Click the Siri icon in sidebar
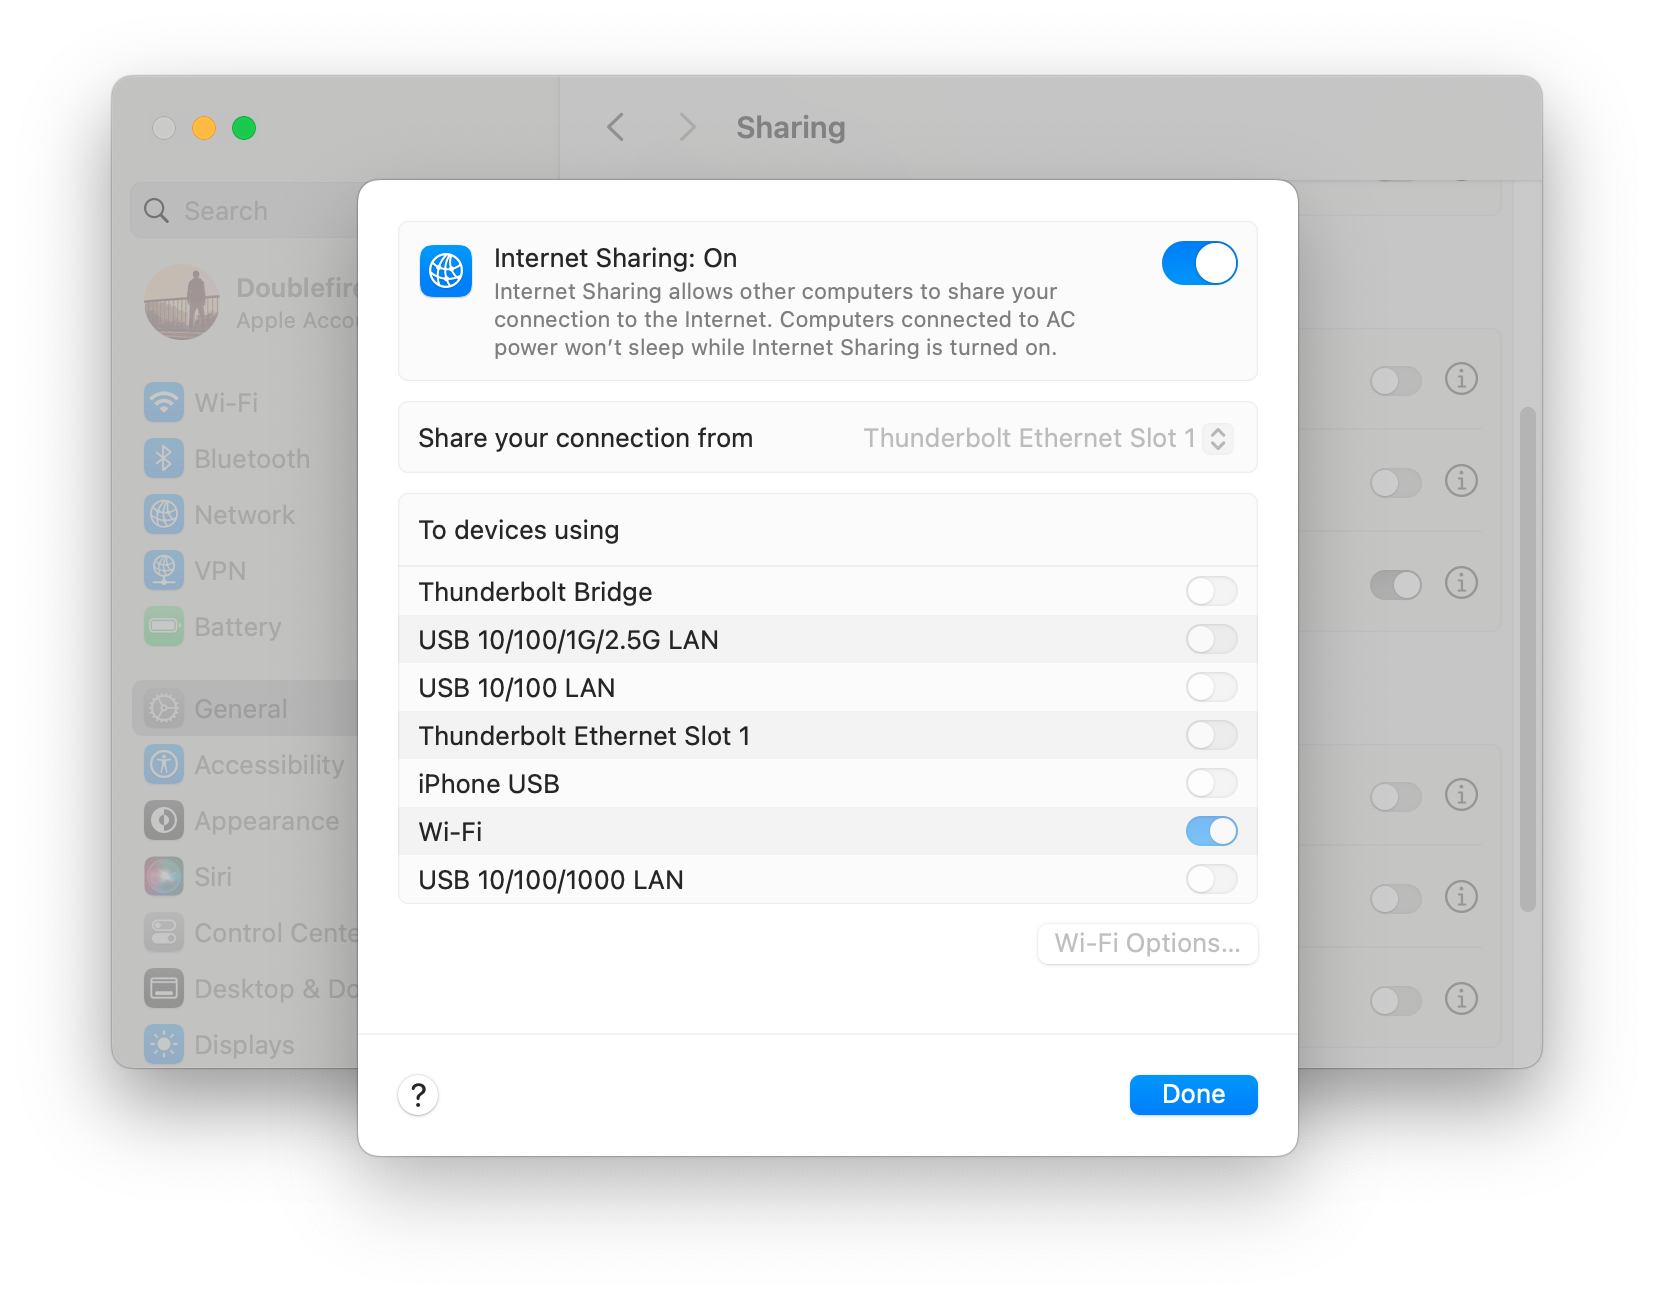Screen dimensions: 1654x1304 pyautogui.click(x=164, y=877)
